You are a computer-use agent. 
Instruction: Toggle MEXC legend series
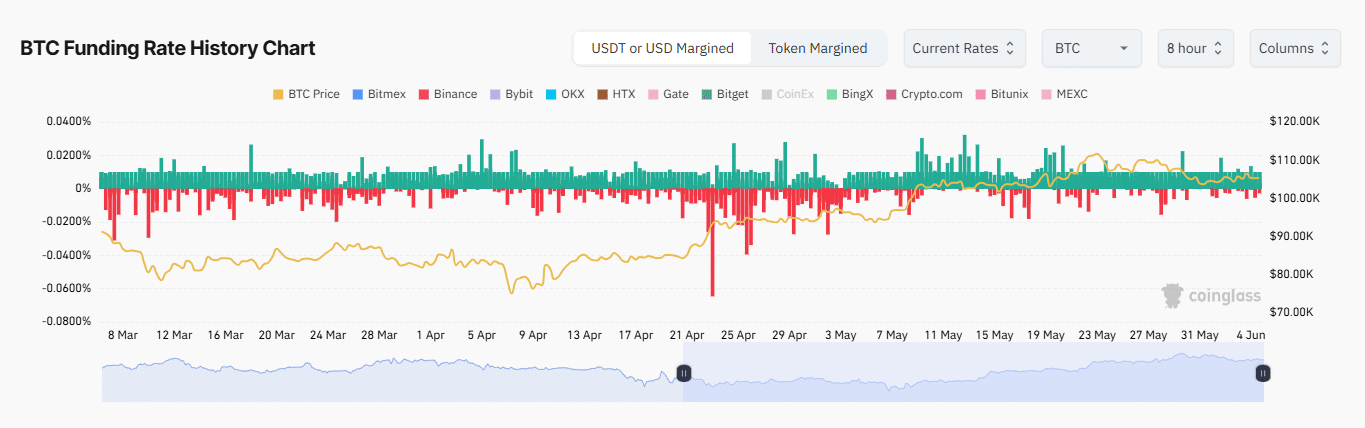pyautogui.click(x=1064, y=94)
